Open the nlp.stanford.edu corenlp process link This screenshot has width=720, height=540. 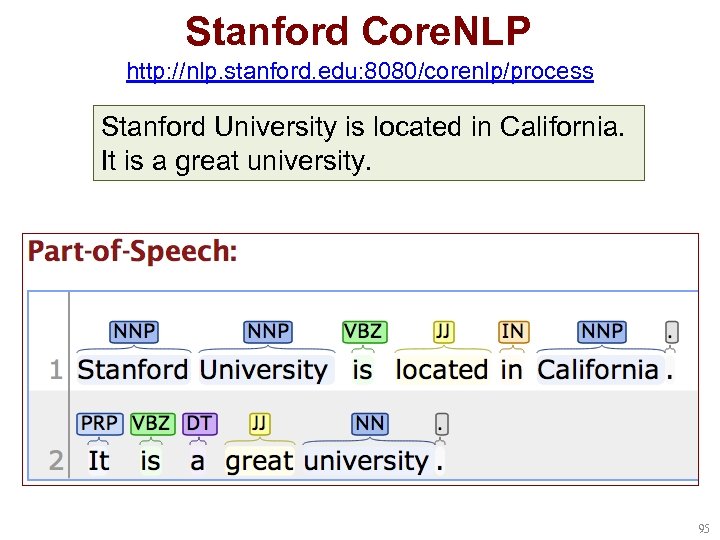point(360,72)
